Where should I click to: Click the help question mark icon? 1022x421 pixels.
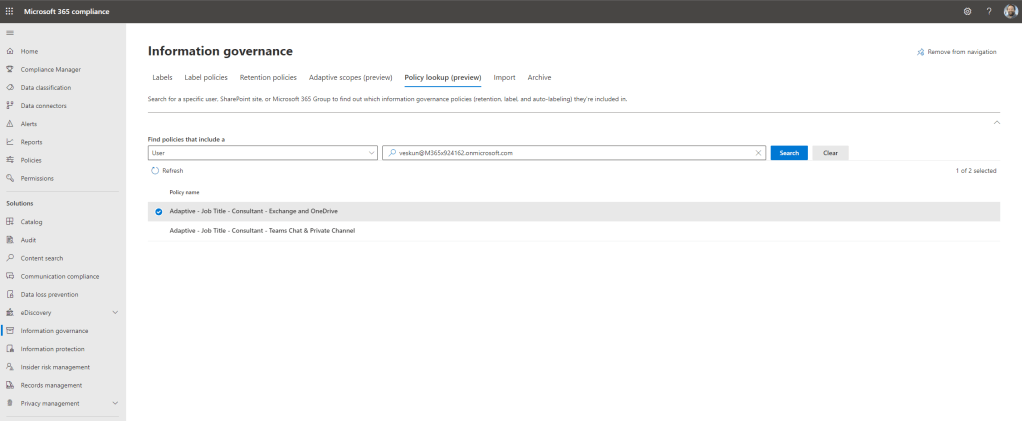[989, 11]
